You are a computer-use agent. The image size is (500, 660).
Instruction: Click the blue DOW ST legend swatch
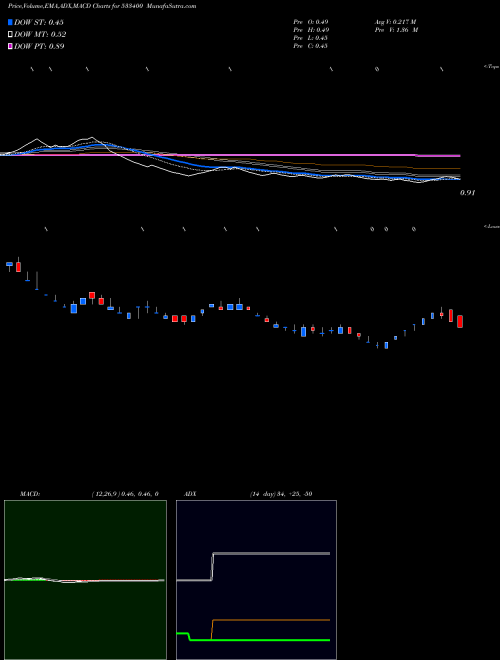(x=11, y=22)
